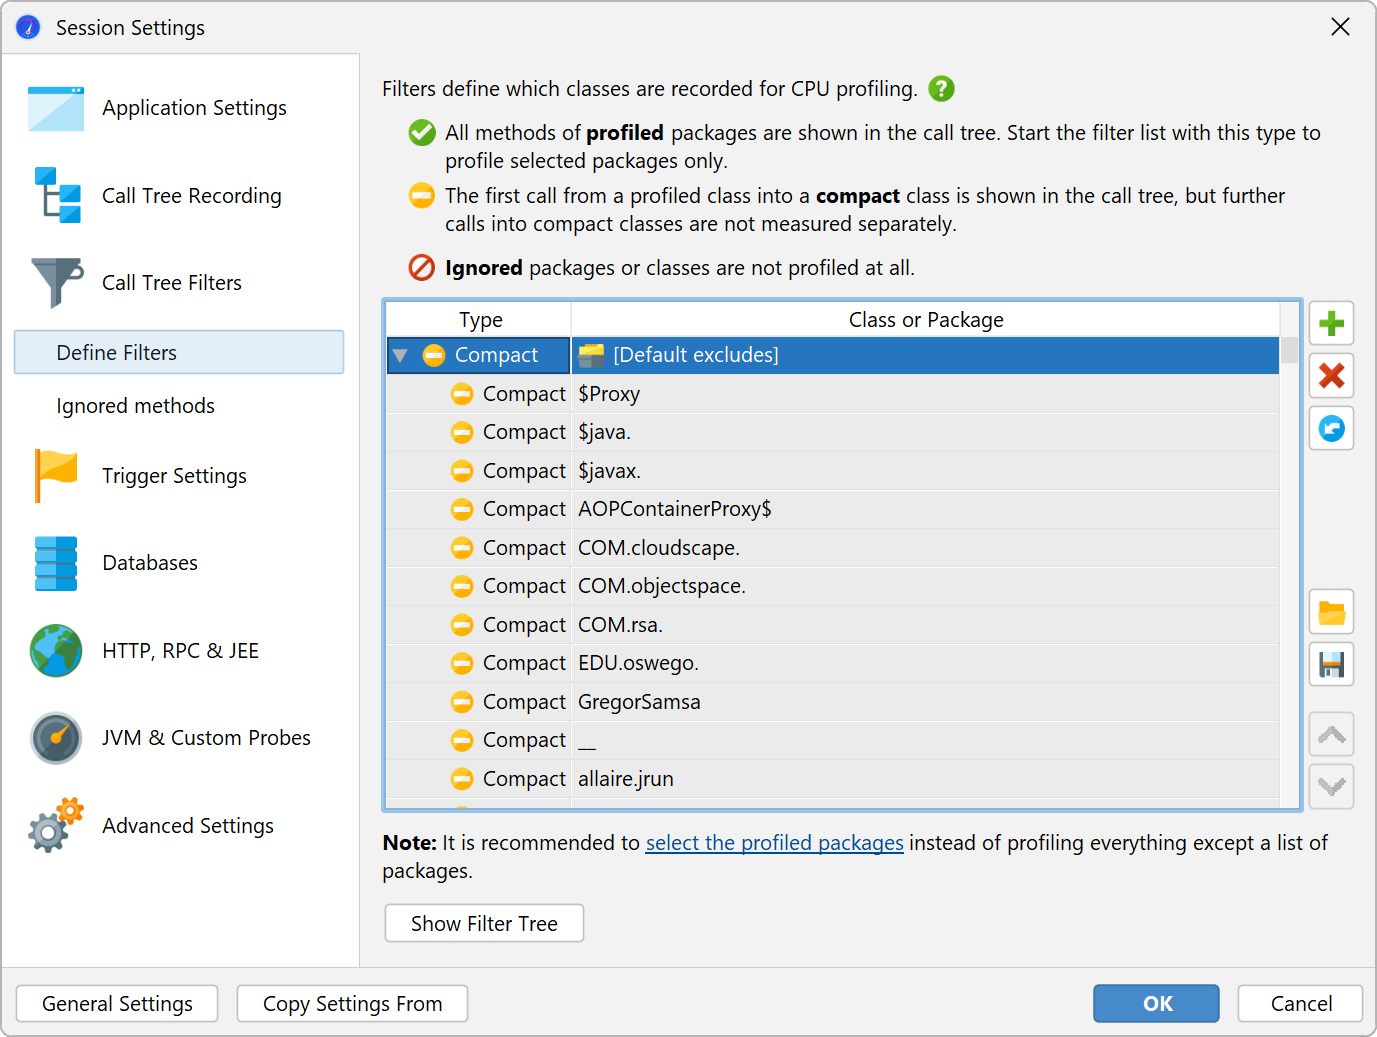Open Application Settings section

tap(194, 108)
